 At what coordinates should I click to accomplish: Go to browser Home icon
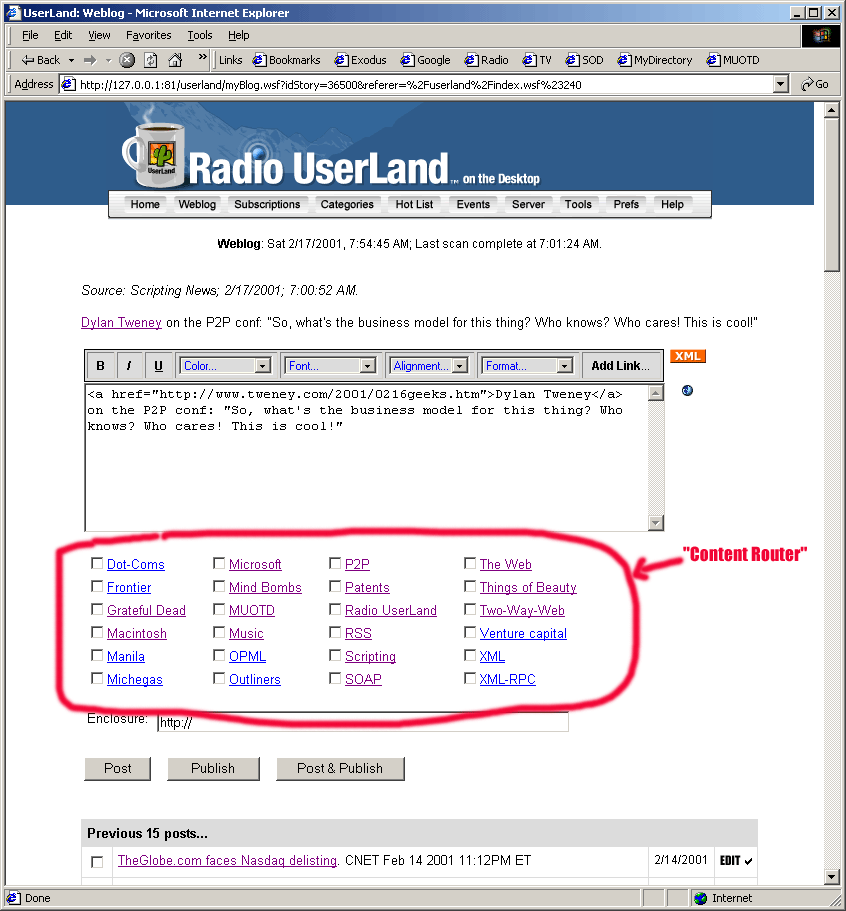(x=175, y=60)
